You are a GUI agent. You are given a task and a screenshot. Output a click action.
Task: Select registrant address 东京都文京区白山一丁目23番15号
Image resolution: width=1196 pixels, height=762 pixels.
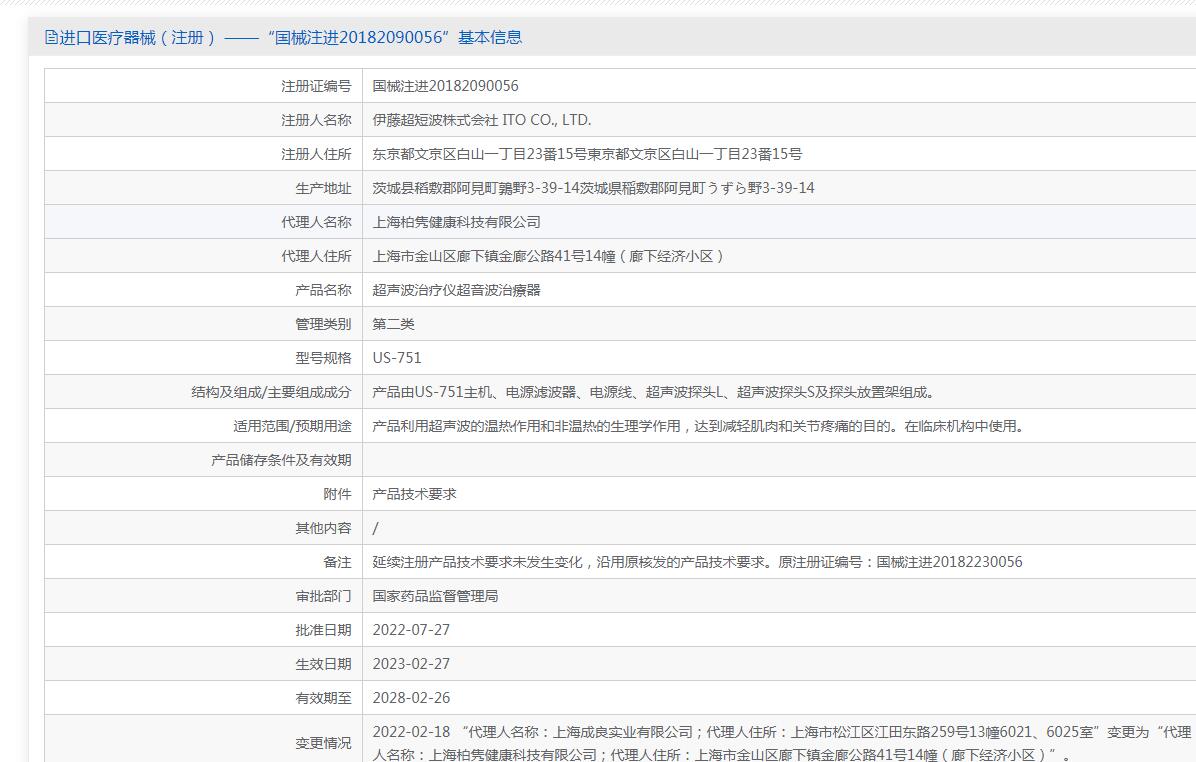[587, 154]
